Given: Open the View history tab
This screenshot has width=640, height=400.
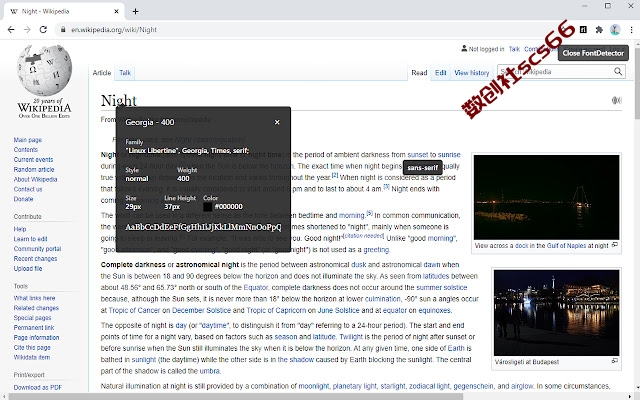Looking at the screenshot, I should pyautogui.click(x=471, y=73).
